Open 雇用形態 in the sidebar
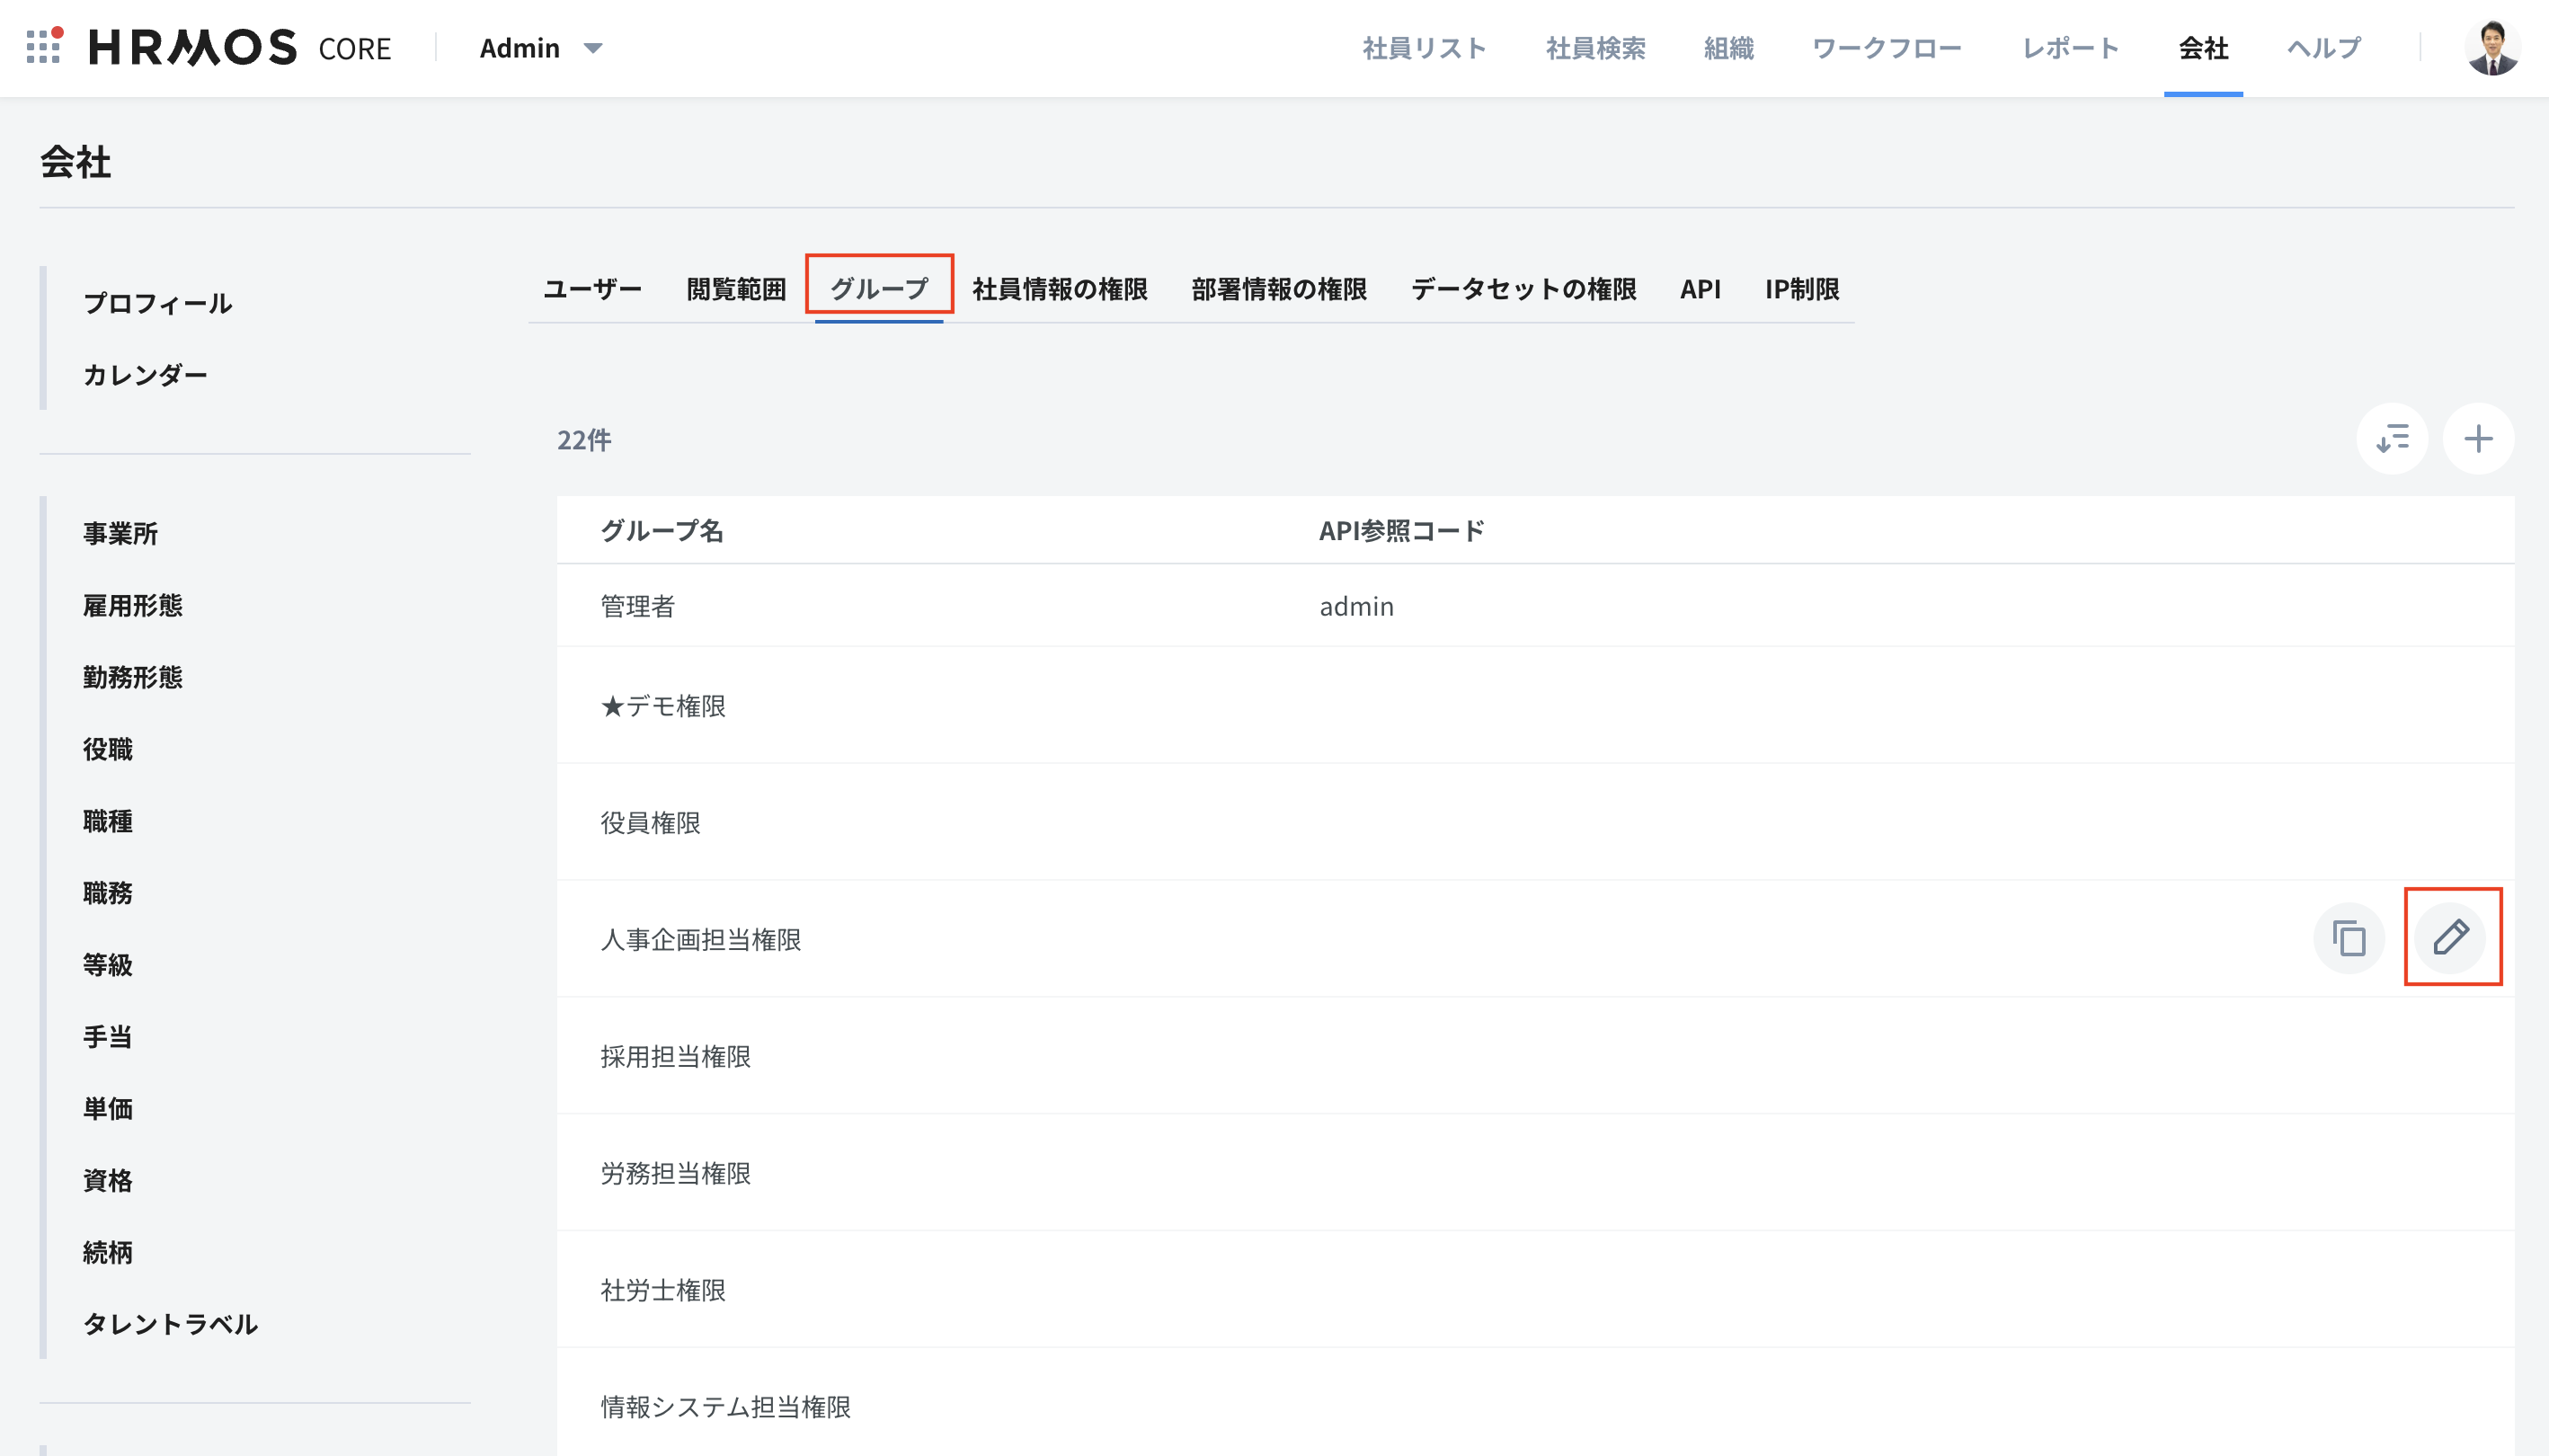 click(x=132, y=605)
